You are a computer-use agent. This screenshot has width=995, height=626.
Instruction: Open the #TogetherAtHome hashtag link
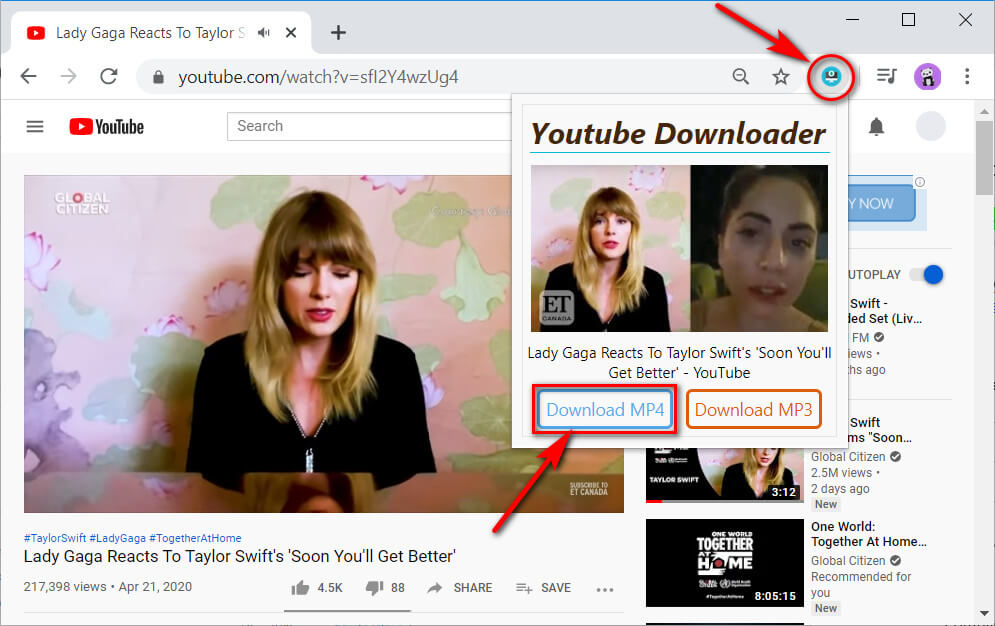coord(195,538)
